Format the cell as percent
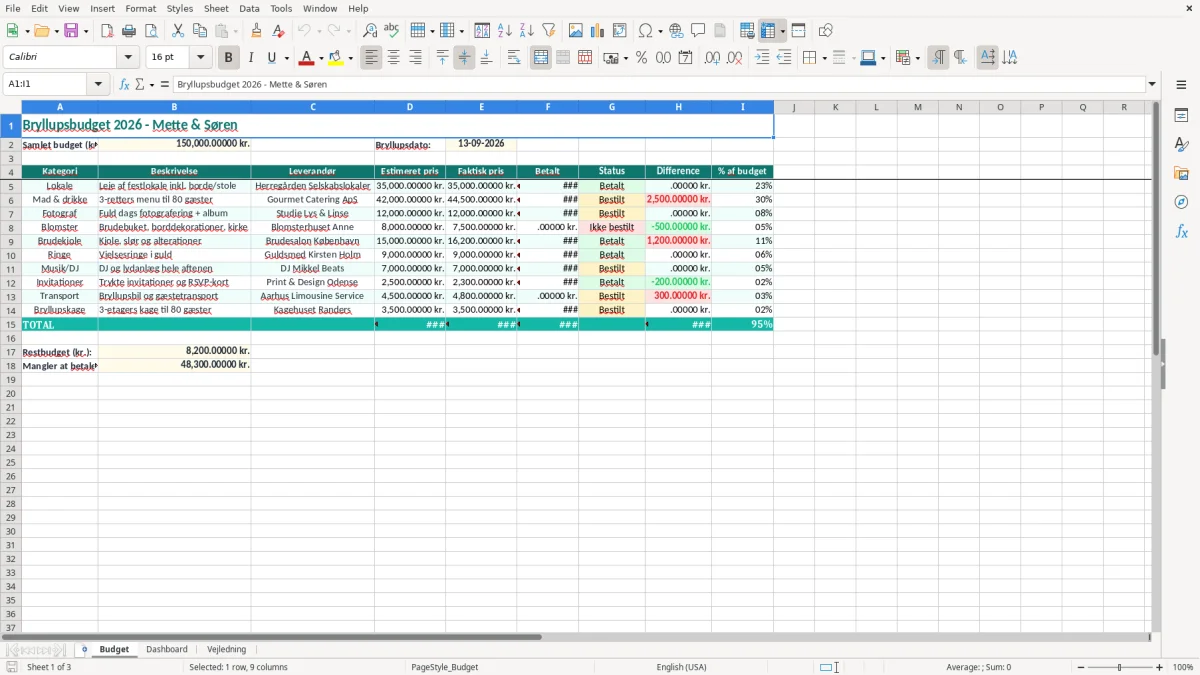1200x675 pixels. coord(641,58)
